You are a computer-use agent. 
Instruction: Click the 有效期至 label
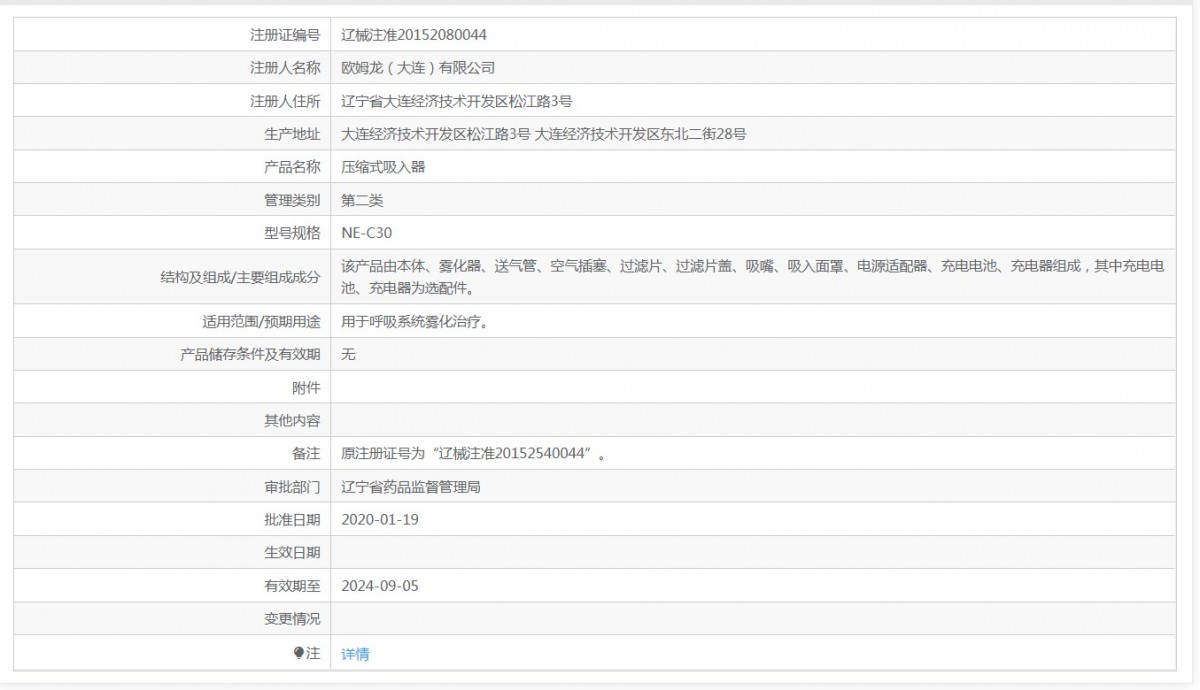[x=292, y=586]
